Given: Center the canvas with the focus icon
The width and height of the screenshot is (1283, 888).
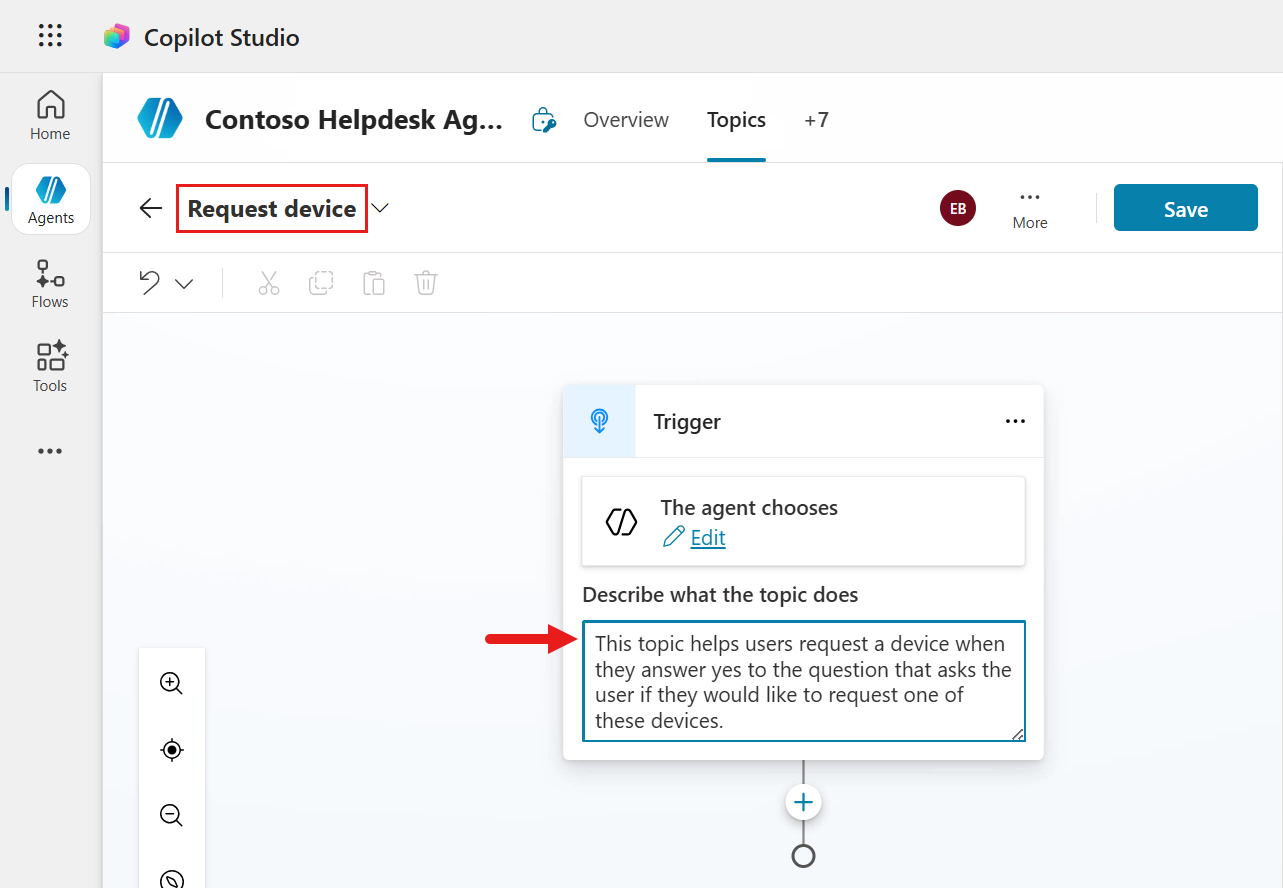Looking at the screenshot, I should click(171, 749).
